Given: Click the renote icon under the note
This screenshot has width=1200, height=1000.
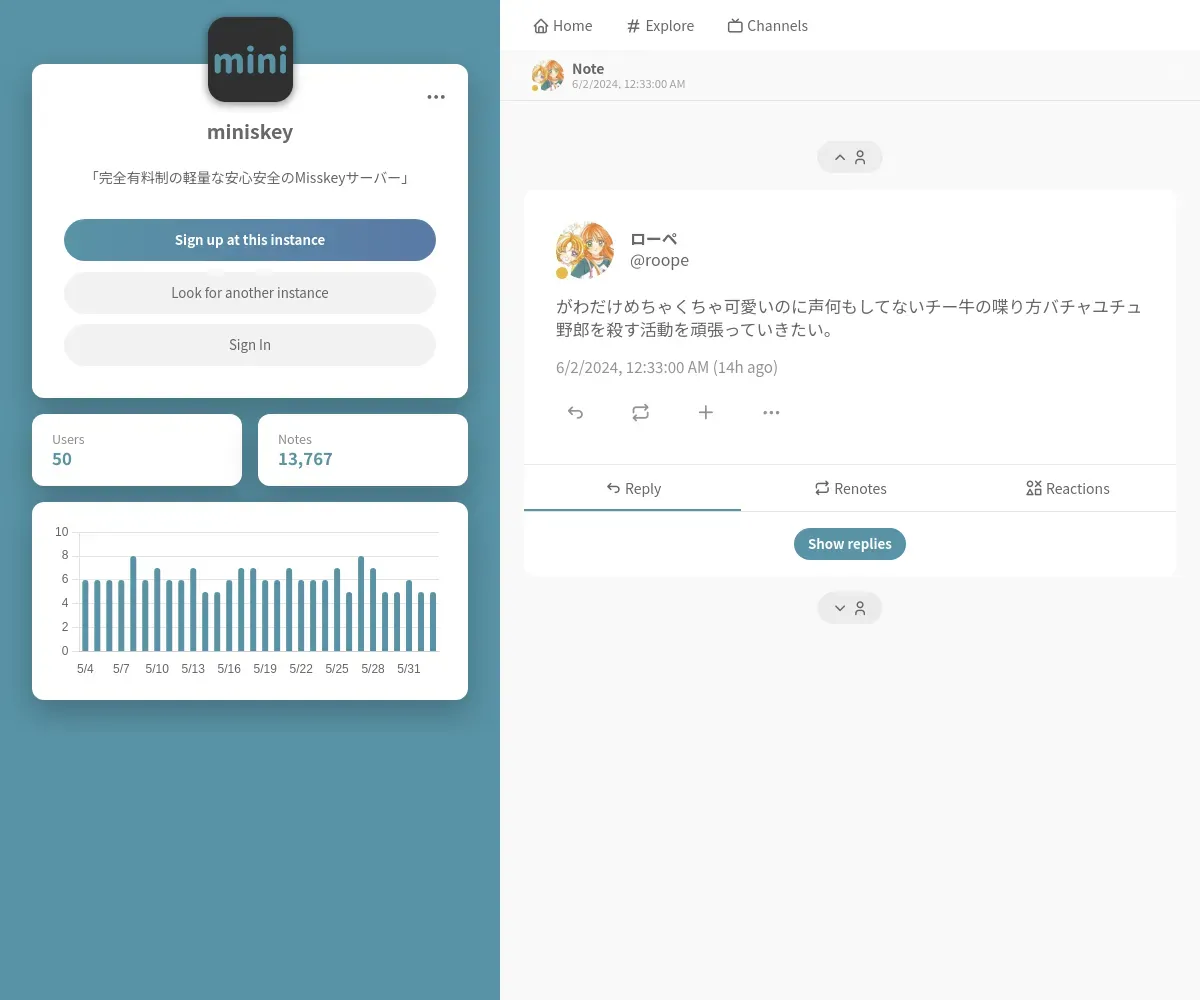Looking at the screenshot, I should click(640, 412).
